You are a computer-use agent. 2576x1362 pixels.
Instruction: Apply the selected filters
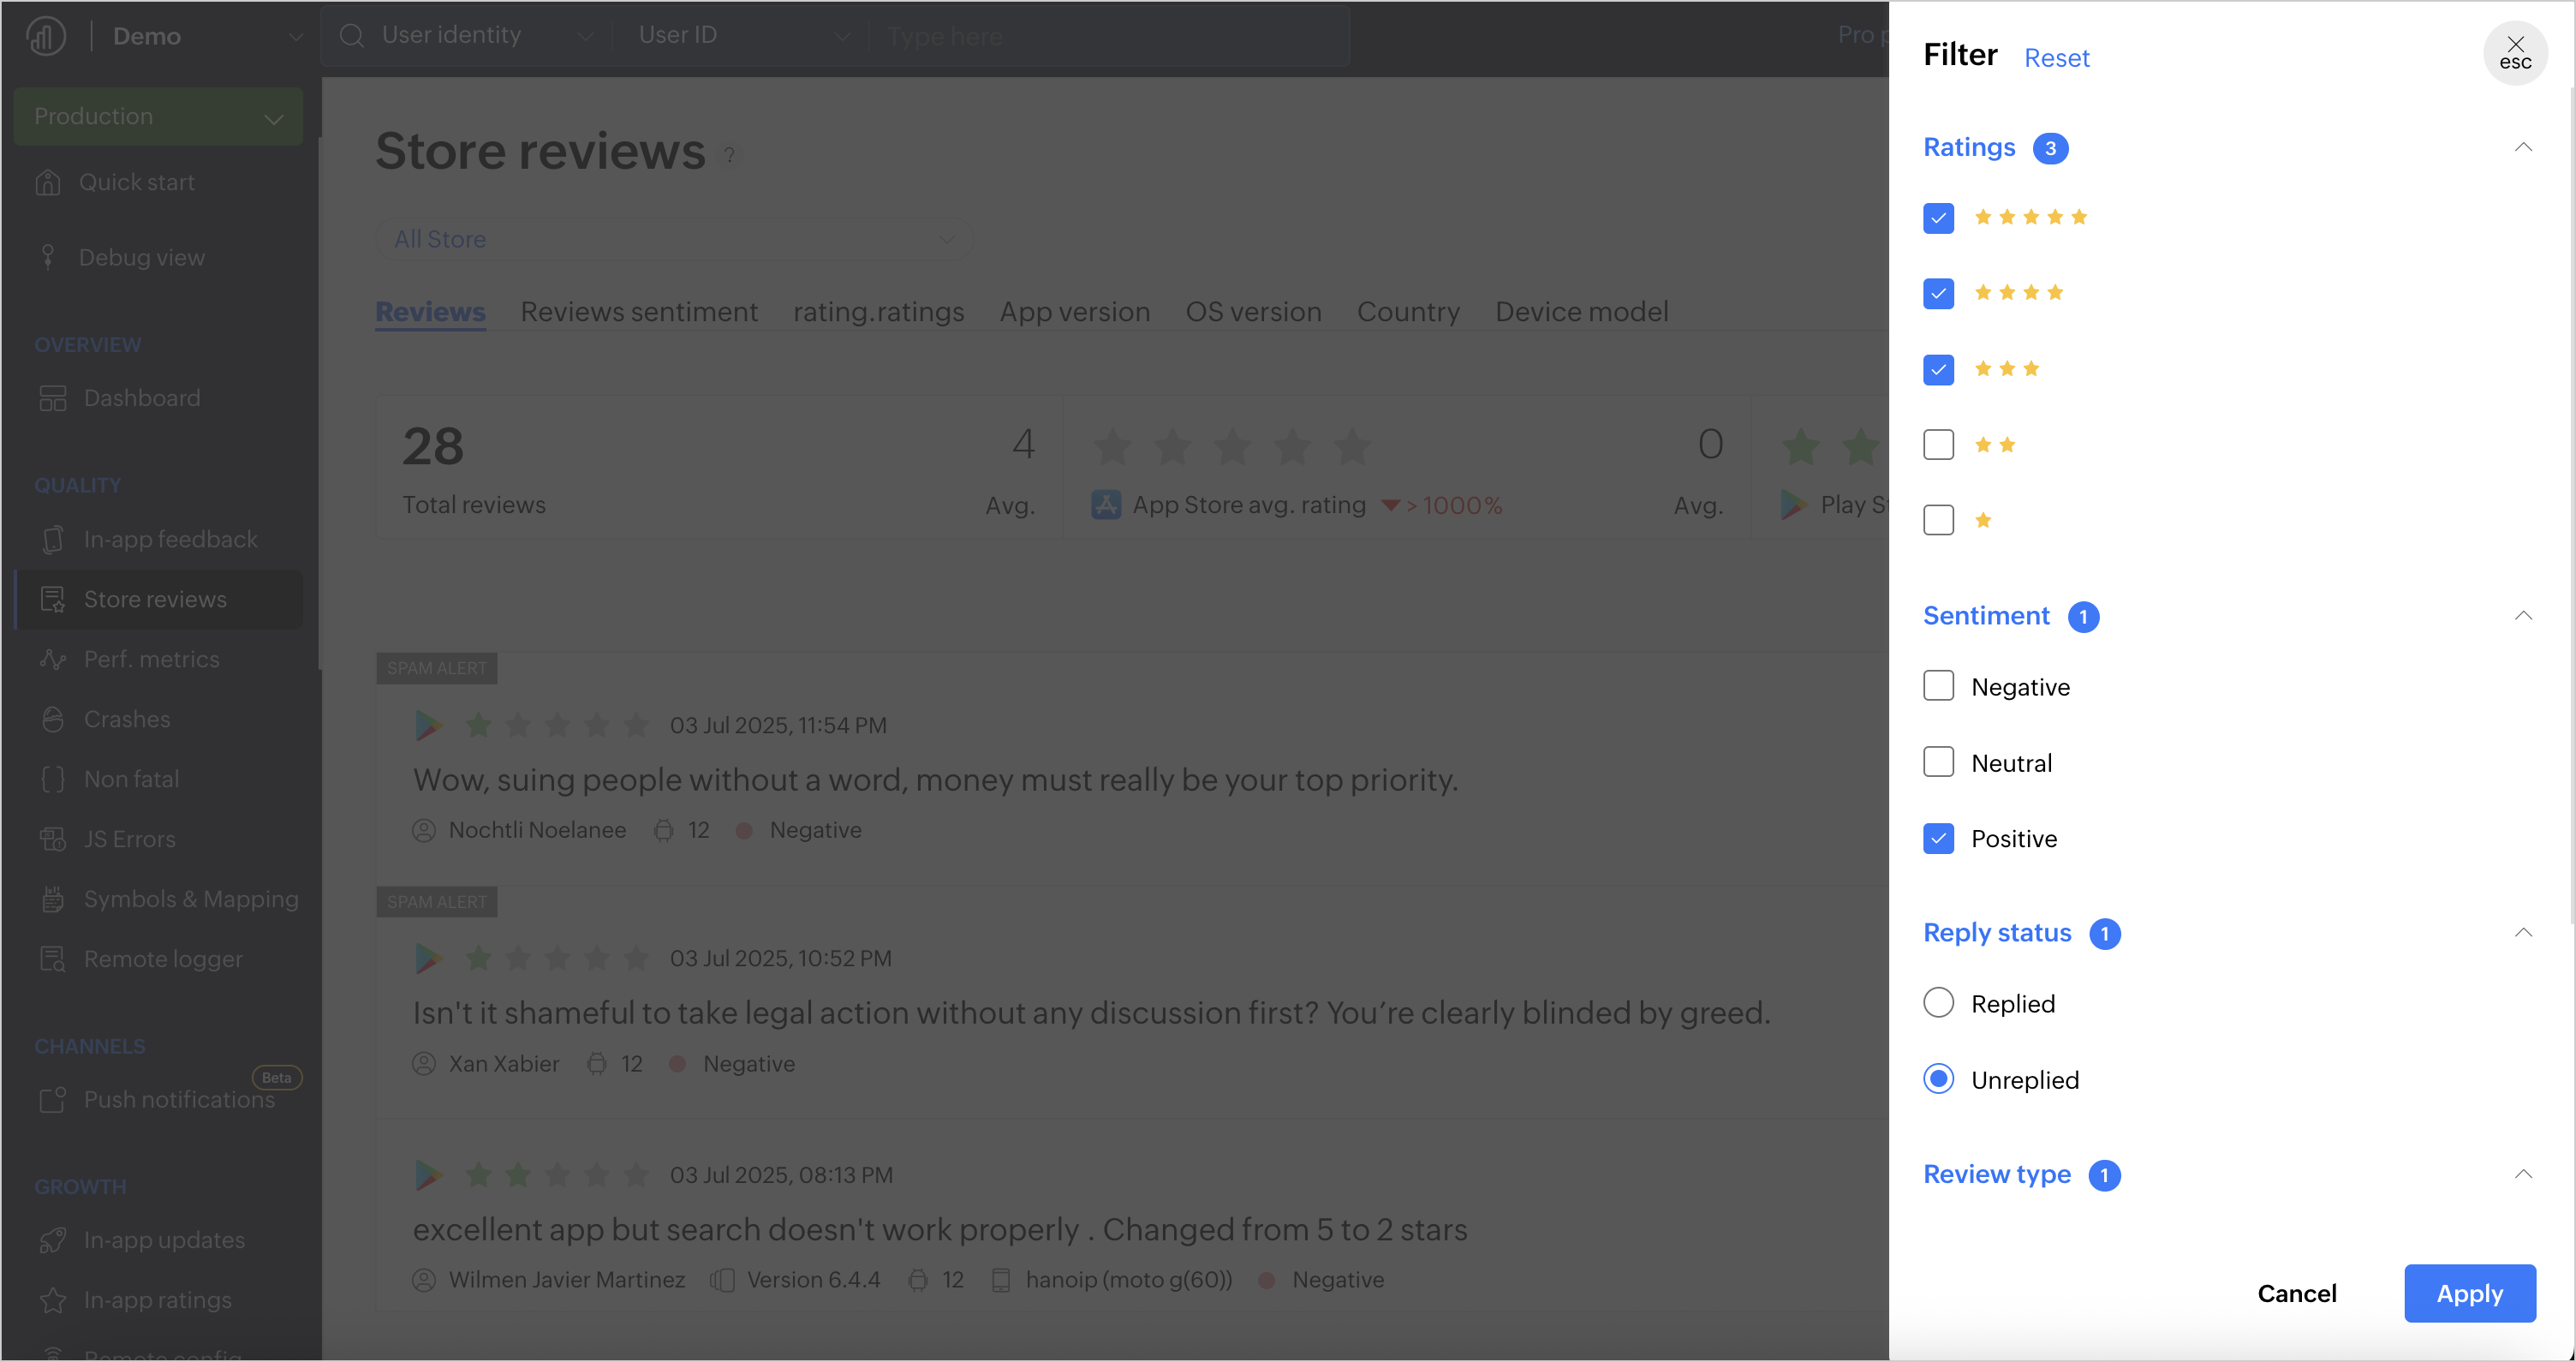point(2469,1293)
